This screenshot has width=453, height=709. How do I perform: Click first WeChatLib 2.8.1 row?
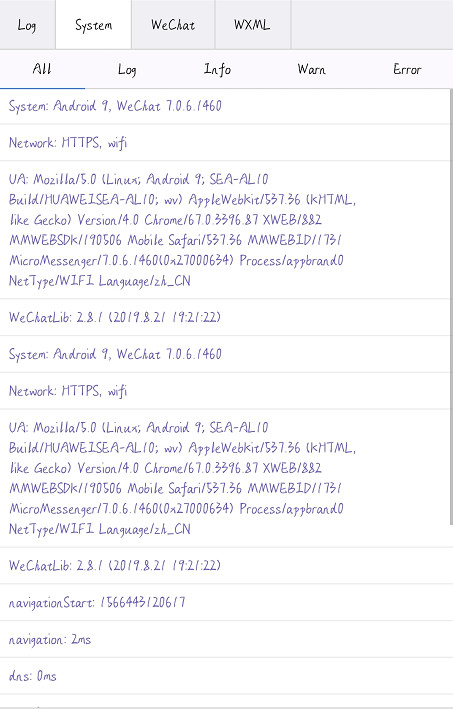pos(225,317)
